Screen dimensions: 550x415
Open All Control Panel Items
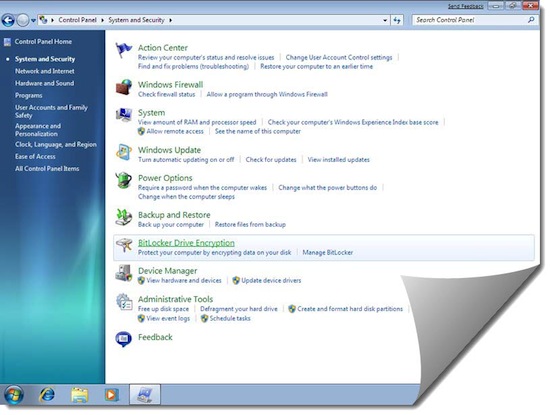coord(47,169)
